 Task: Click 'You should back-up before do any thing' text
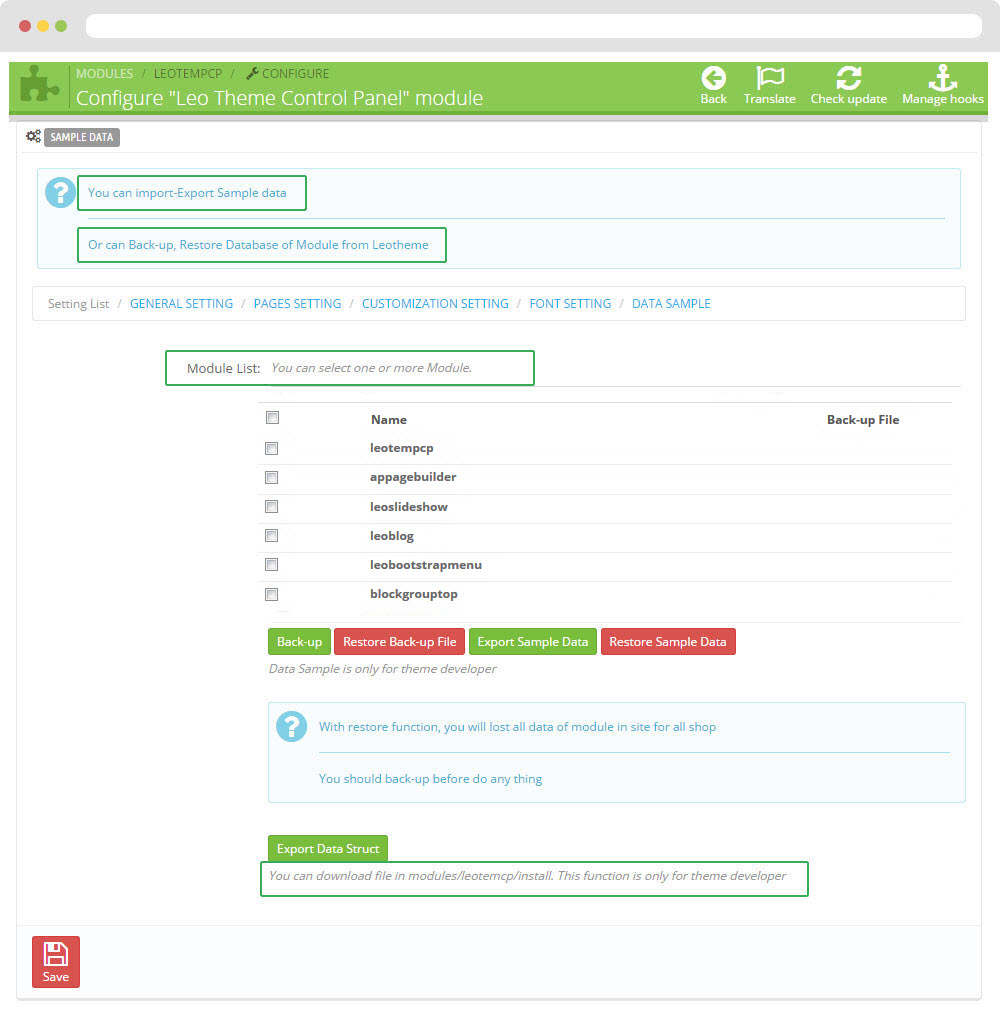pos(430,779)
